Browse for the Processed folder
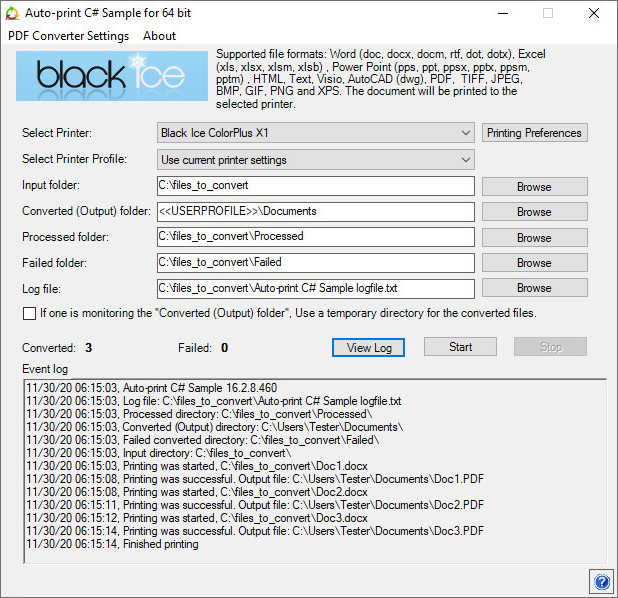The height and width of the screenshot is (598, 618). [534, 238]
